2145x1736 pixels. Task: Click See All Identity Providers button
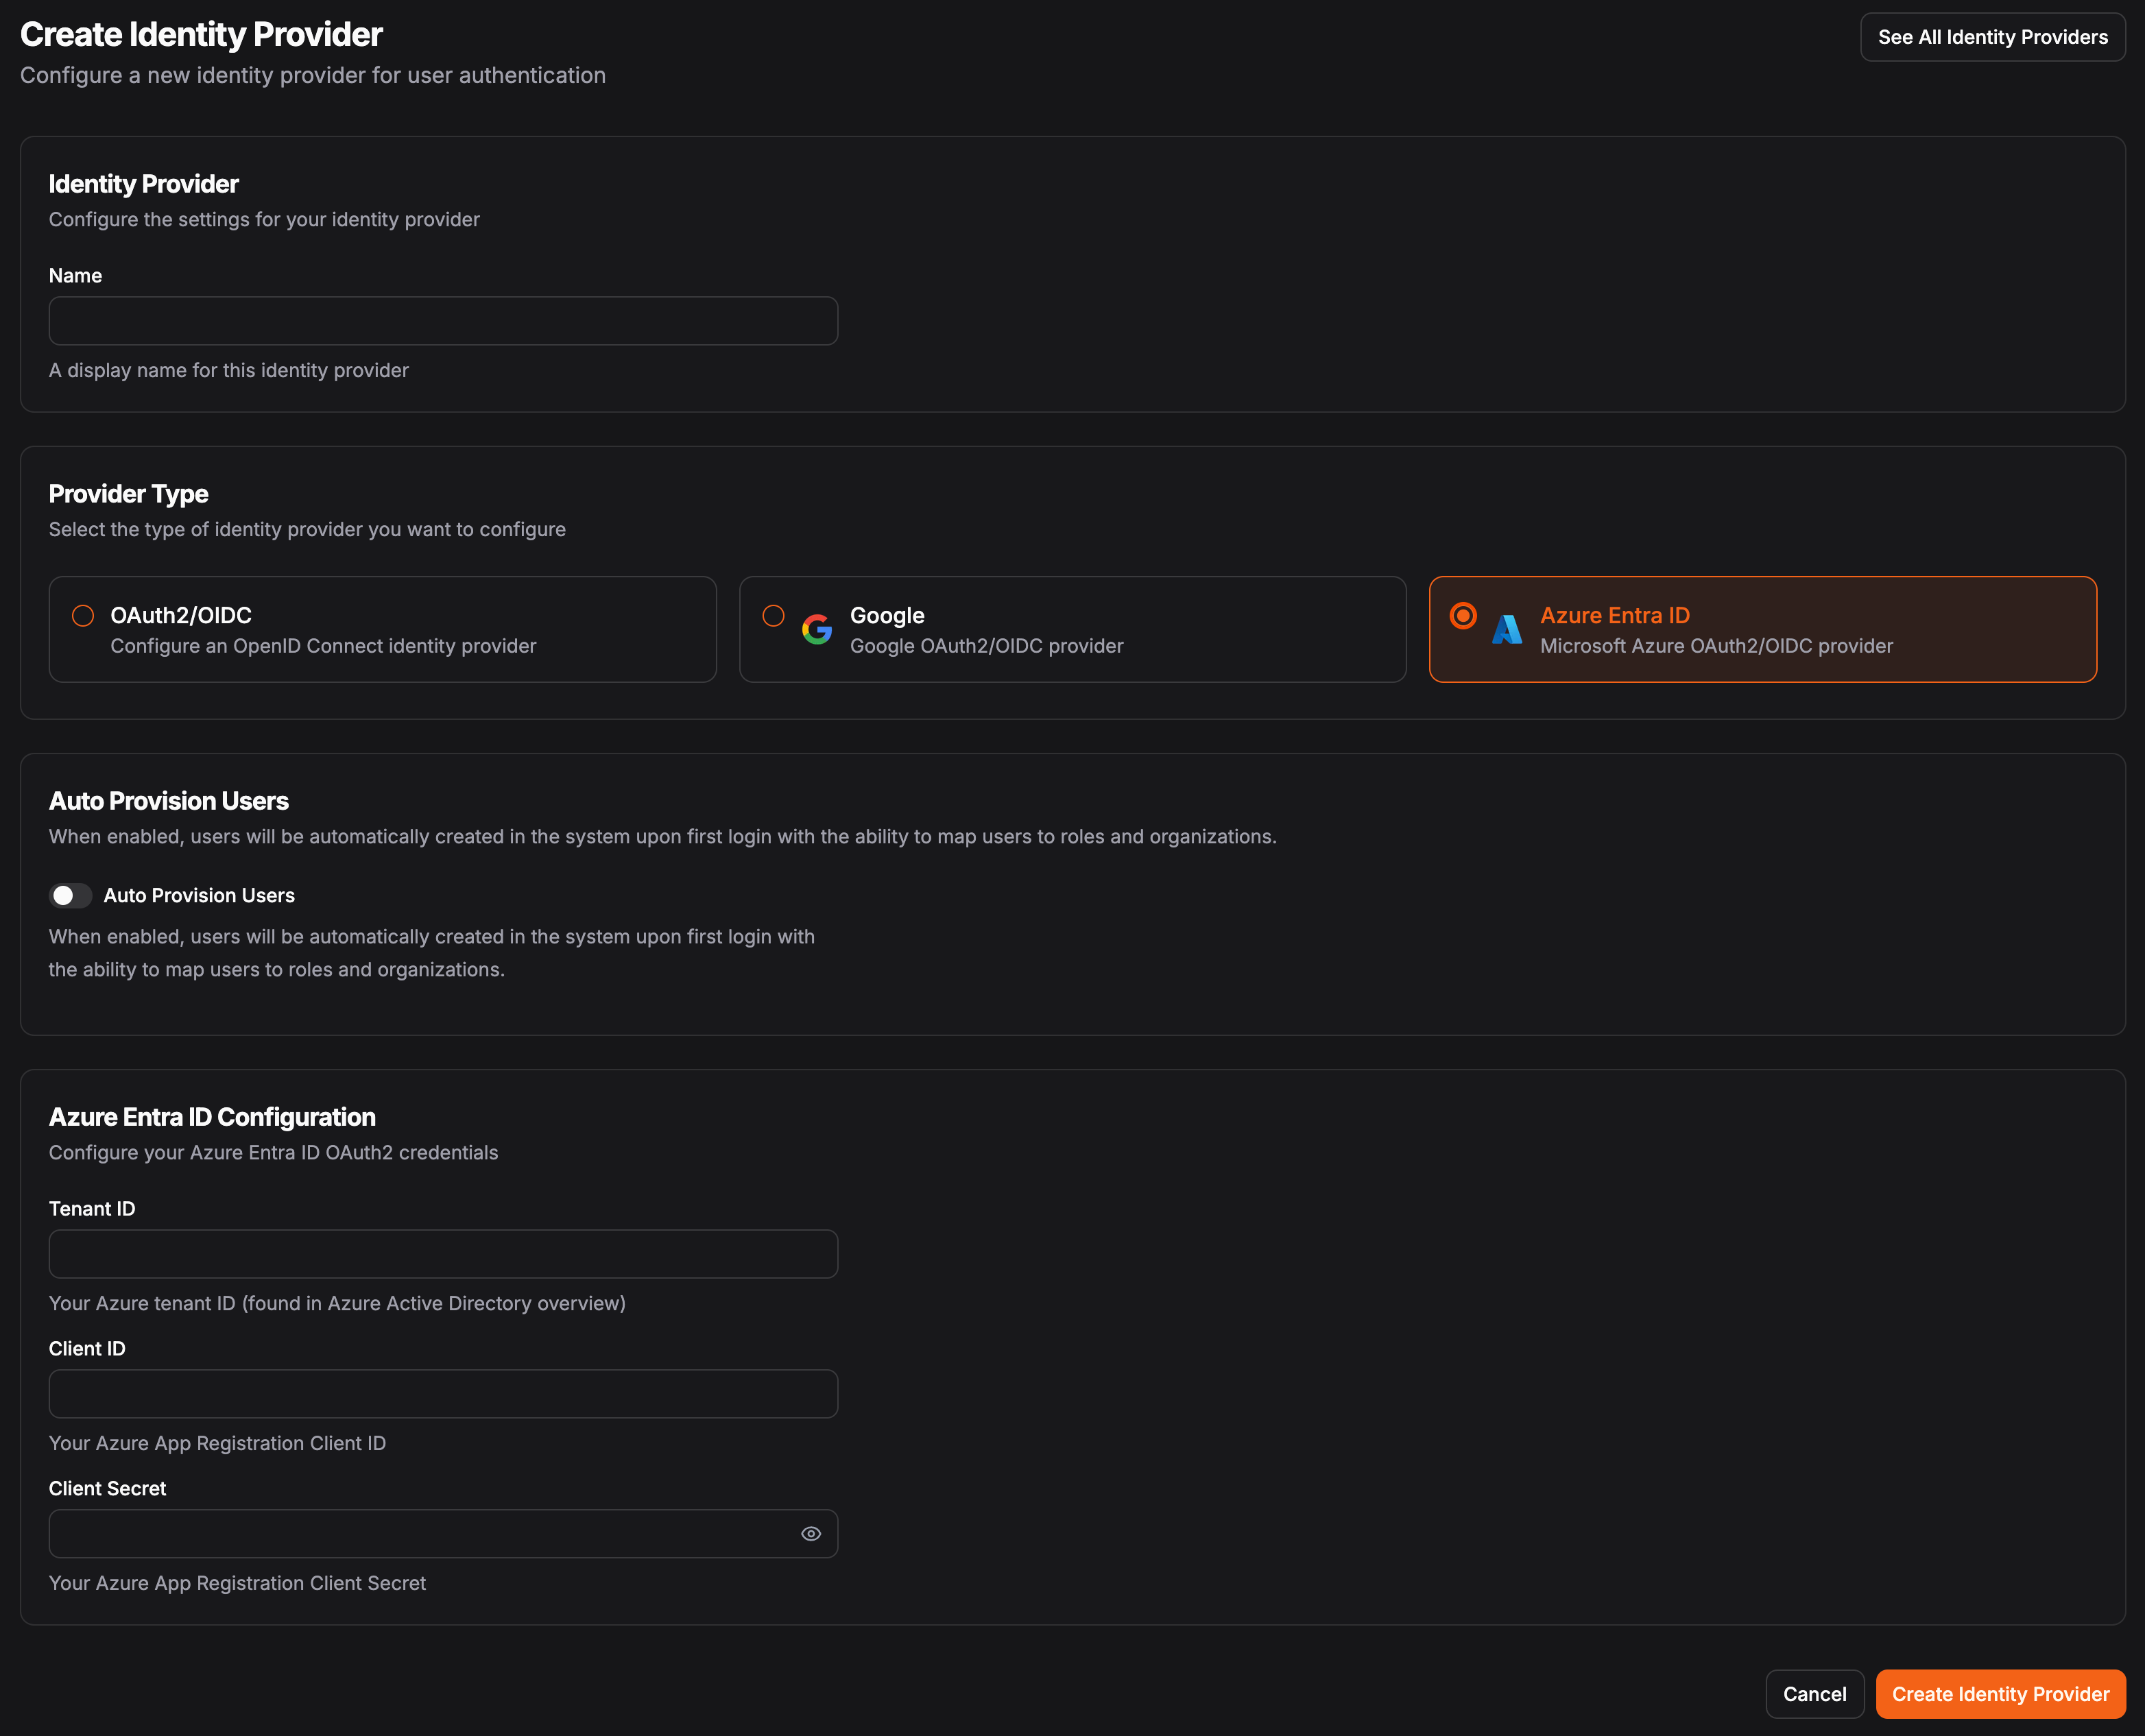tap(1991, 37)
